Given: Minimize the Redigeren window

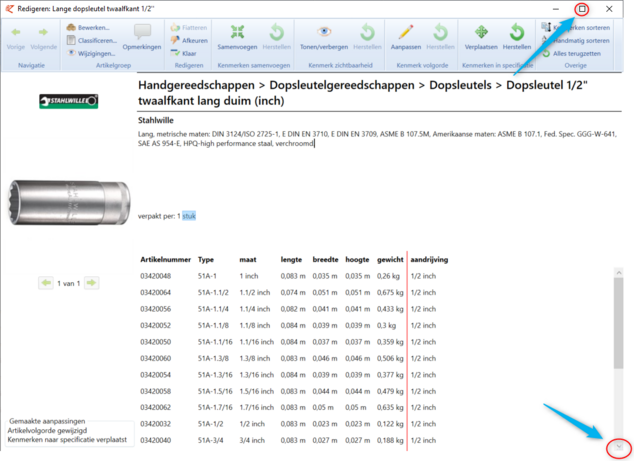Looking at the screenshot, I should point(556,9).
